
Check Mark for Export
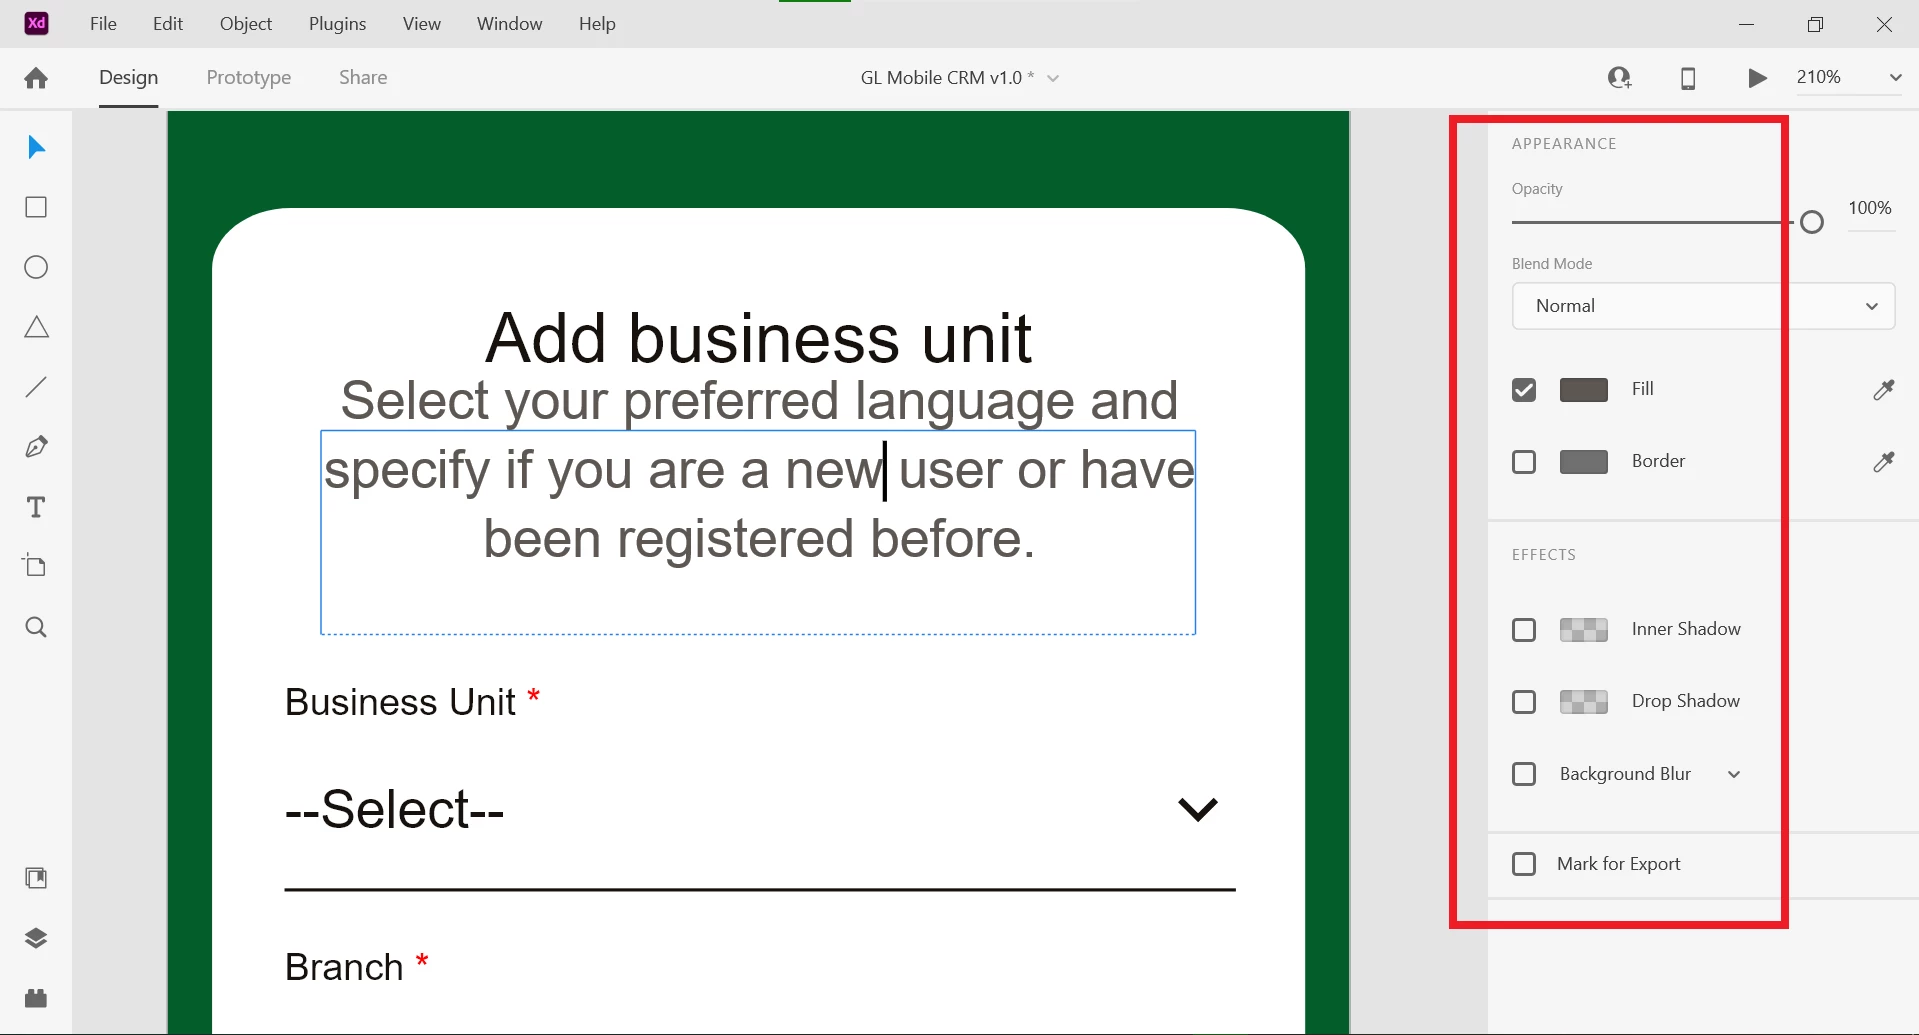click(1524, 864)
